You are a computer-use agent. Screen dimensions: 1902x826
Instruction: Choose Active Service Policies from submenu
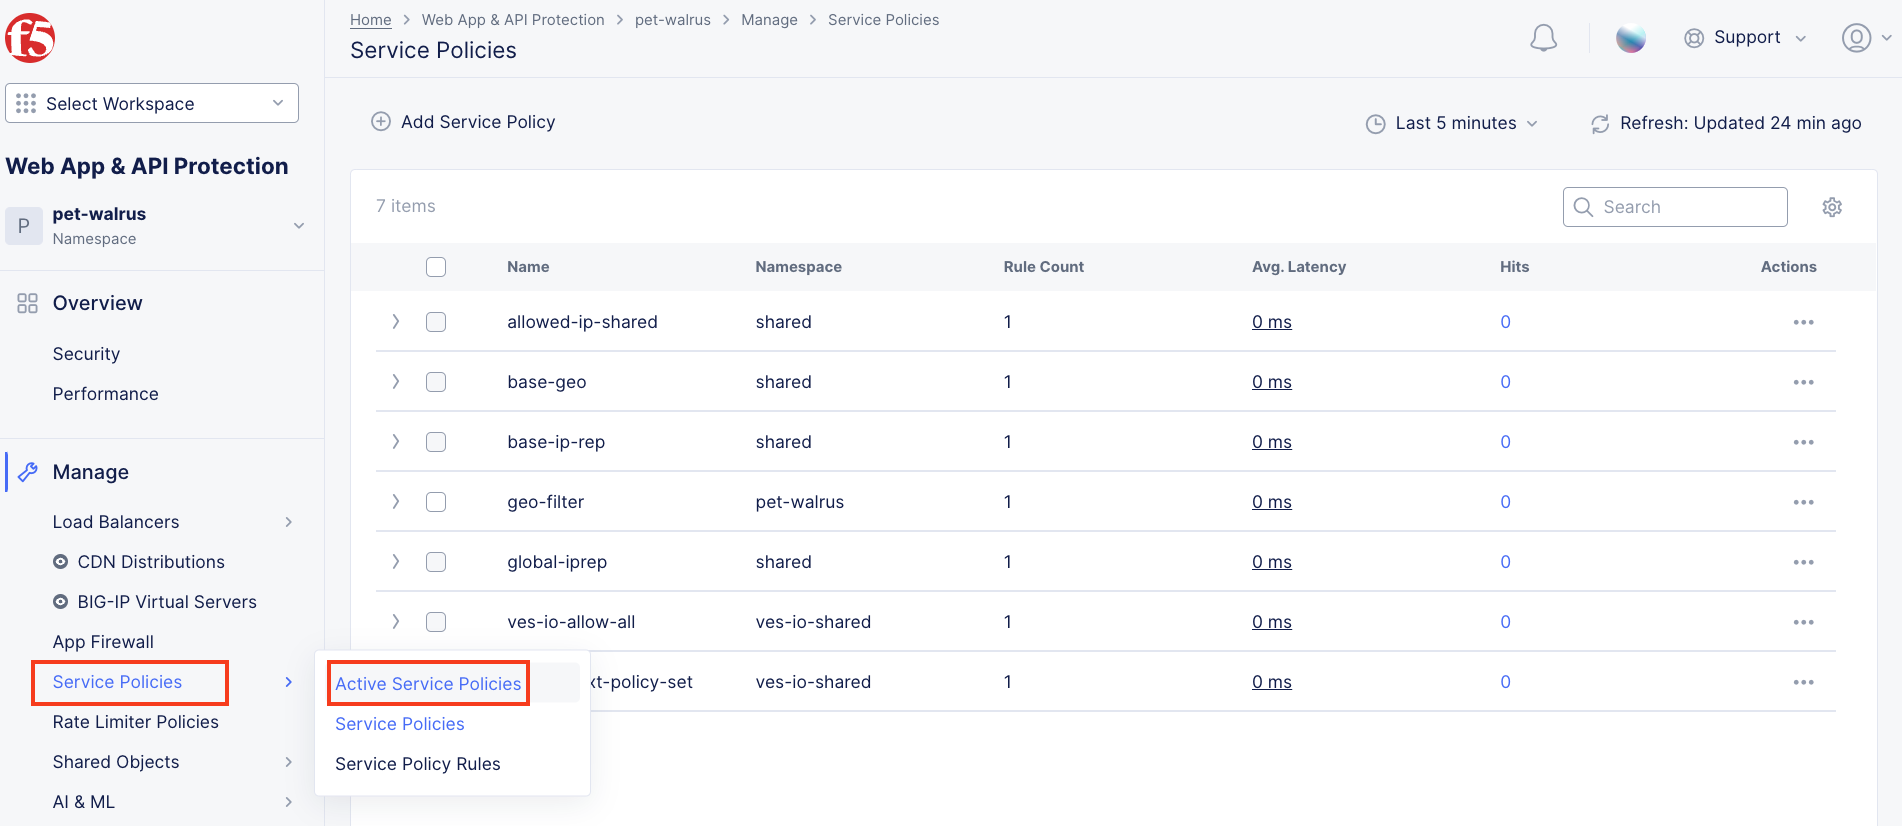(428, 684)
